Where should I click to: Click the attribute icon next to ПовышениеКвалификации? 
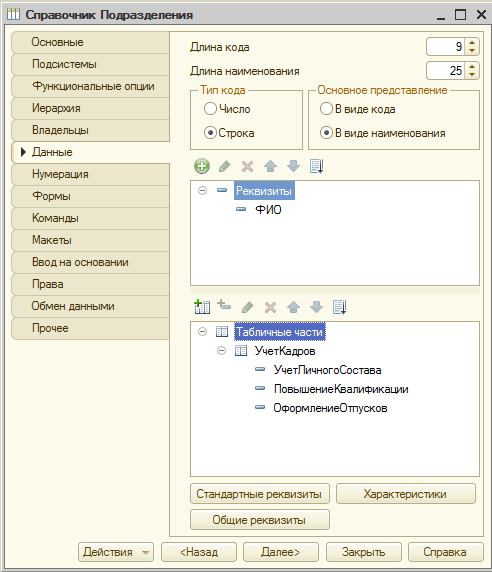[260, 389]
